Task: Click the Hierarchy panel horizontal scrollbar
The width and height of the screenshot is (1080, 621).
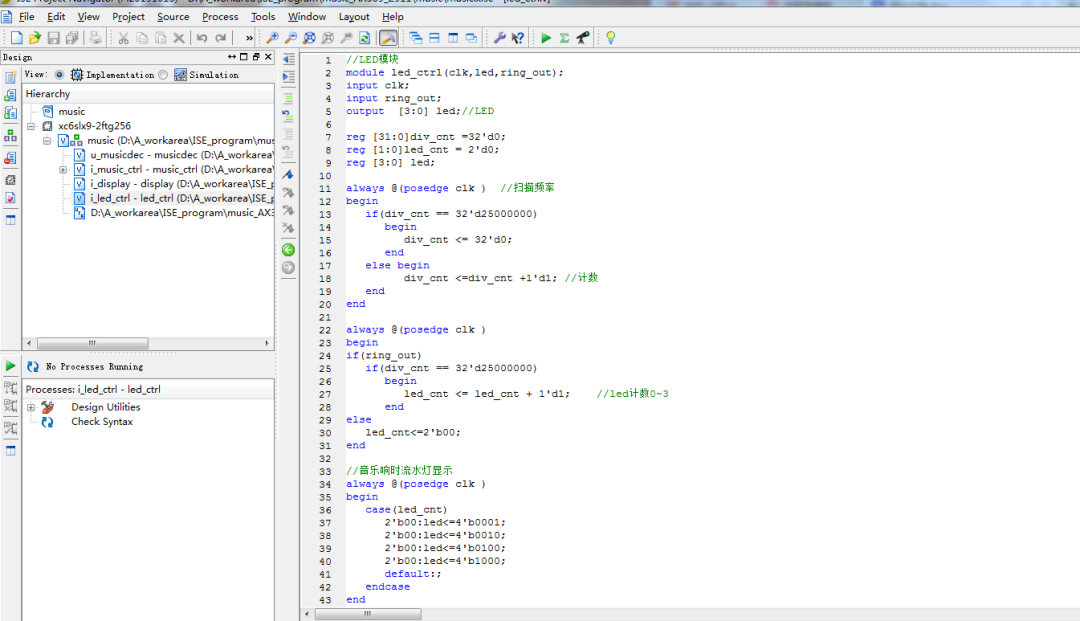Action: (x=92, y=343)
